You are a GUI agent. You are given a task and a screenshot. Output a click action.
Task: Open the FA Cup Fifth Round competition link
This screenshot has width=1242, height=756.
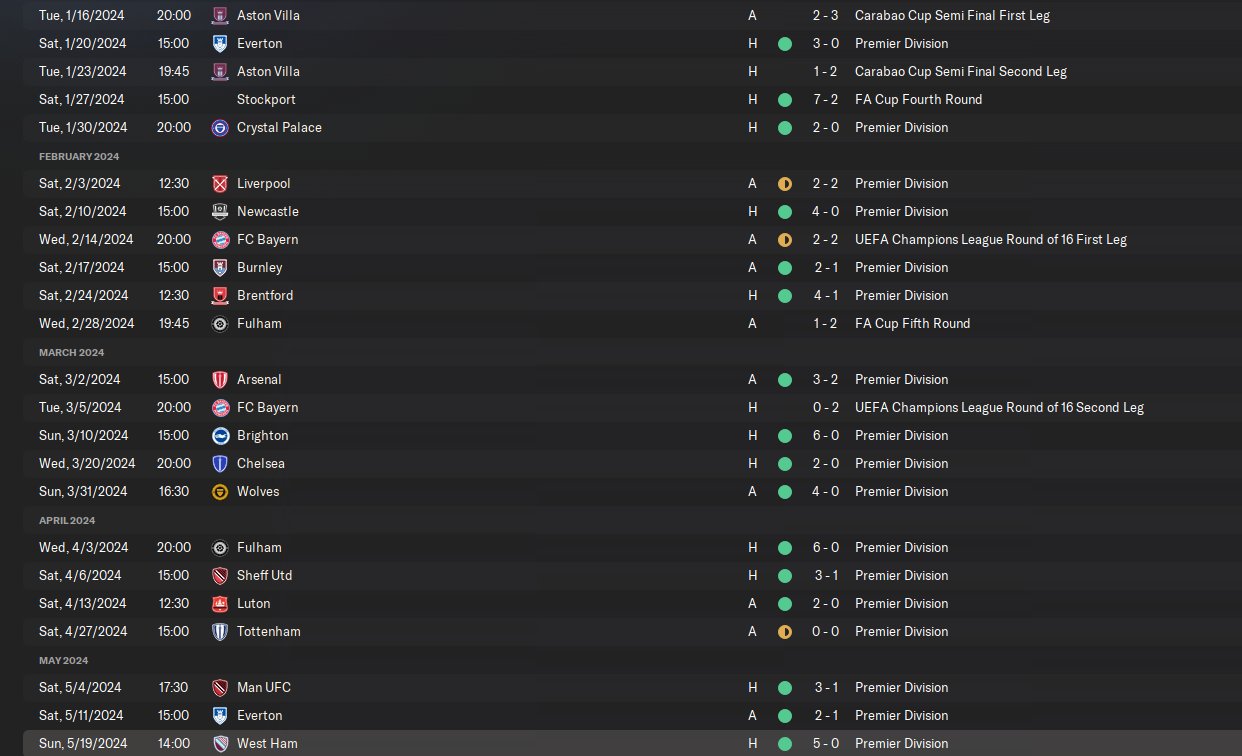tap(912, 324)
